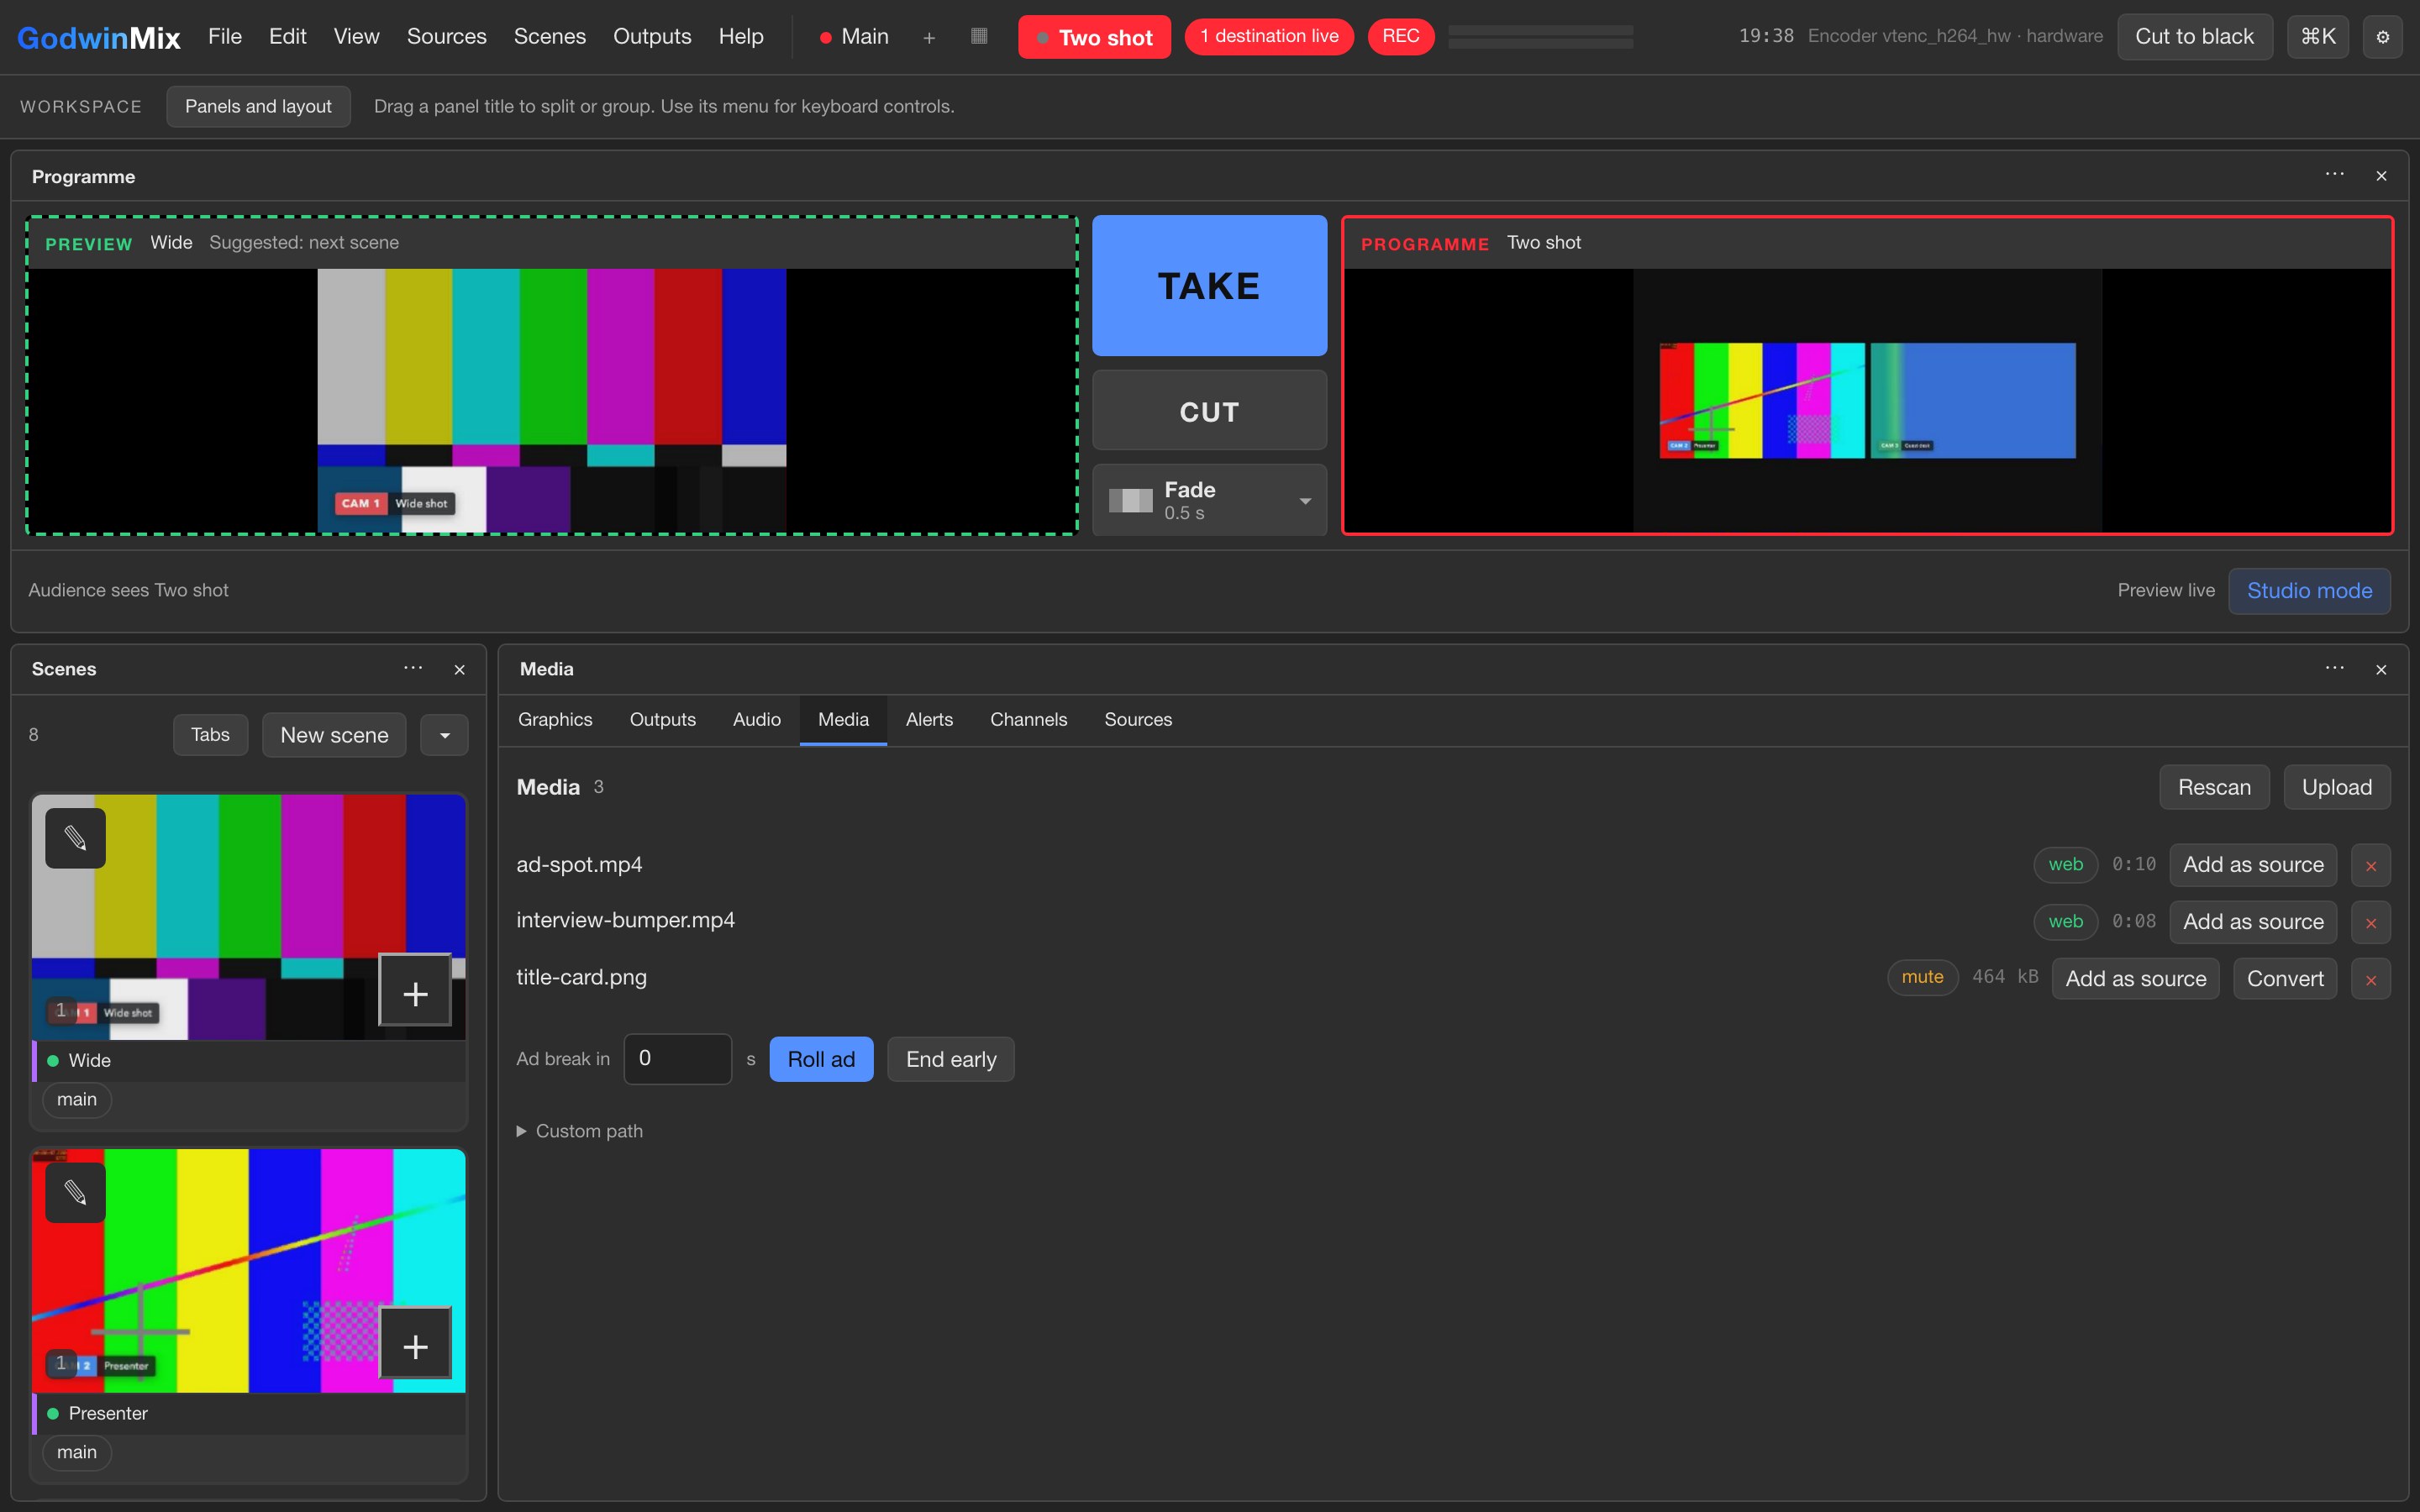Click the TAKE button
This screenshot has width=2420, height=1512.
1209,286
